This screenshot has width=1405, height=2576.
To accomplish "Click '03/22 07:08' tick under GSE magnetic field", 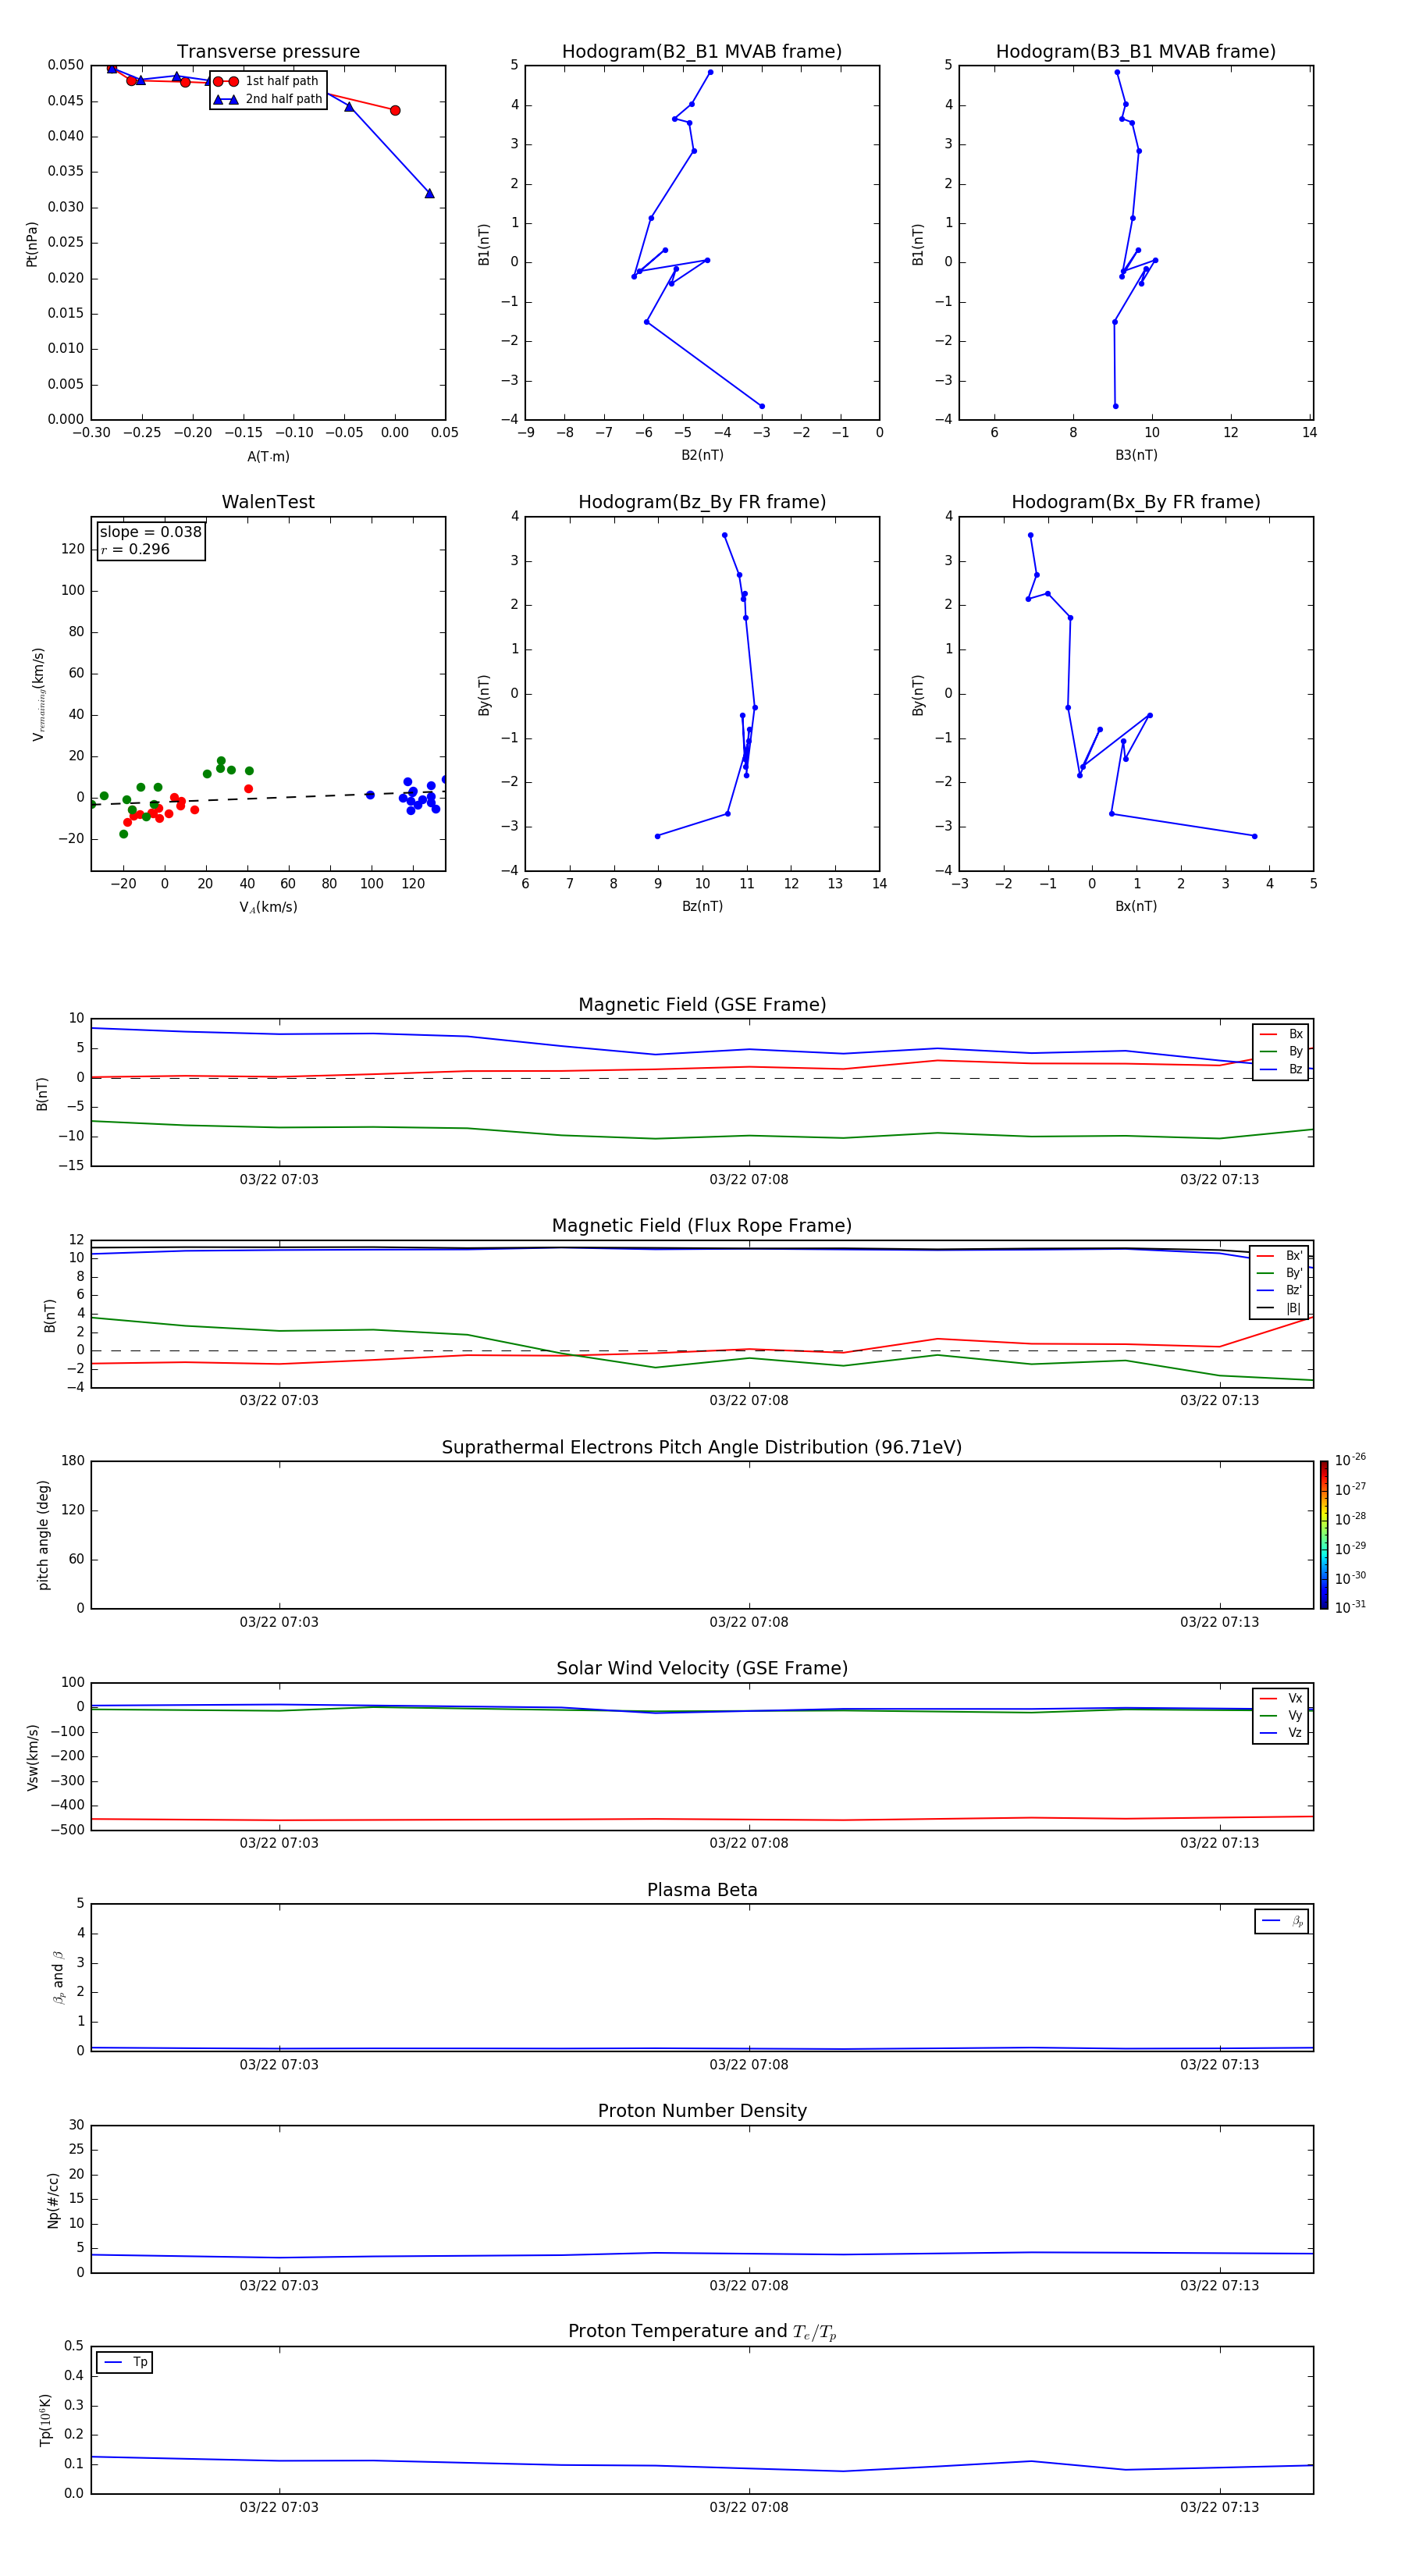I will [x=749, y=1180].
